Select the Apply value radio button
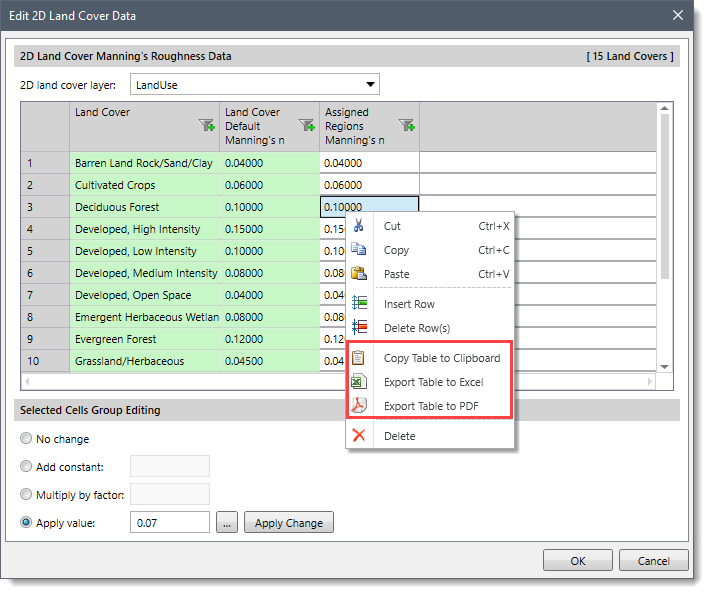709x594 pixels. (26, 523)
